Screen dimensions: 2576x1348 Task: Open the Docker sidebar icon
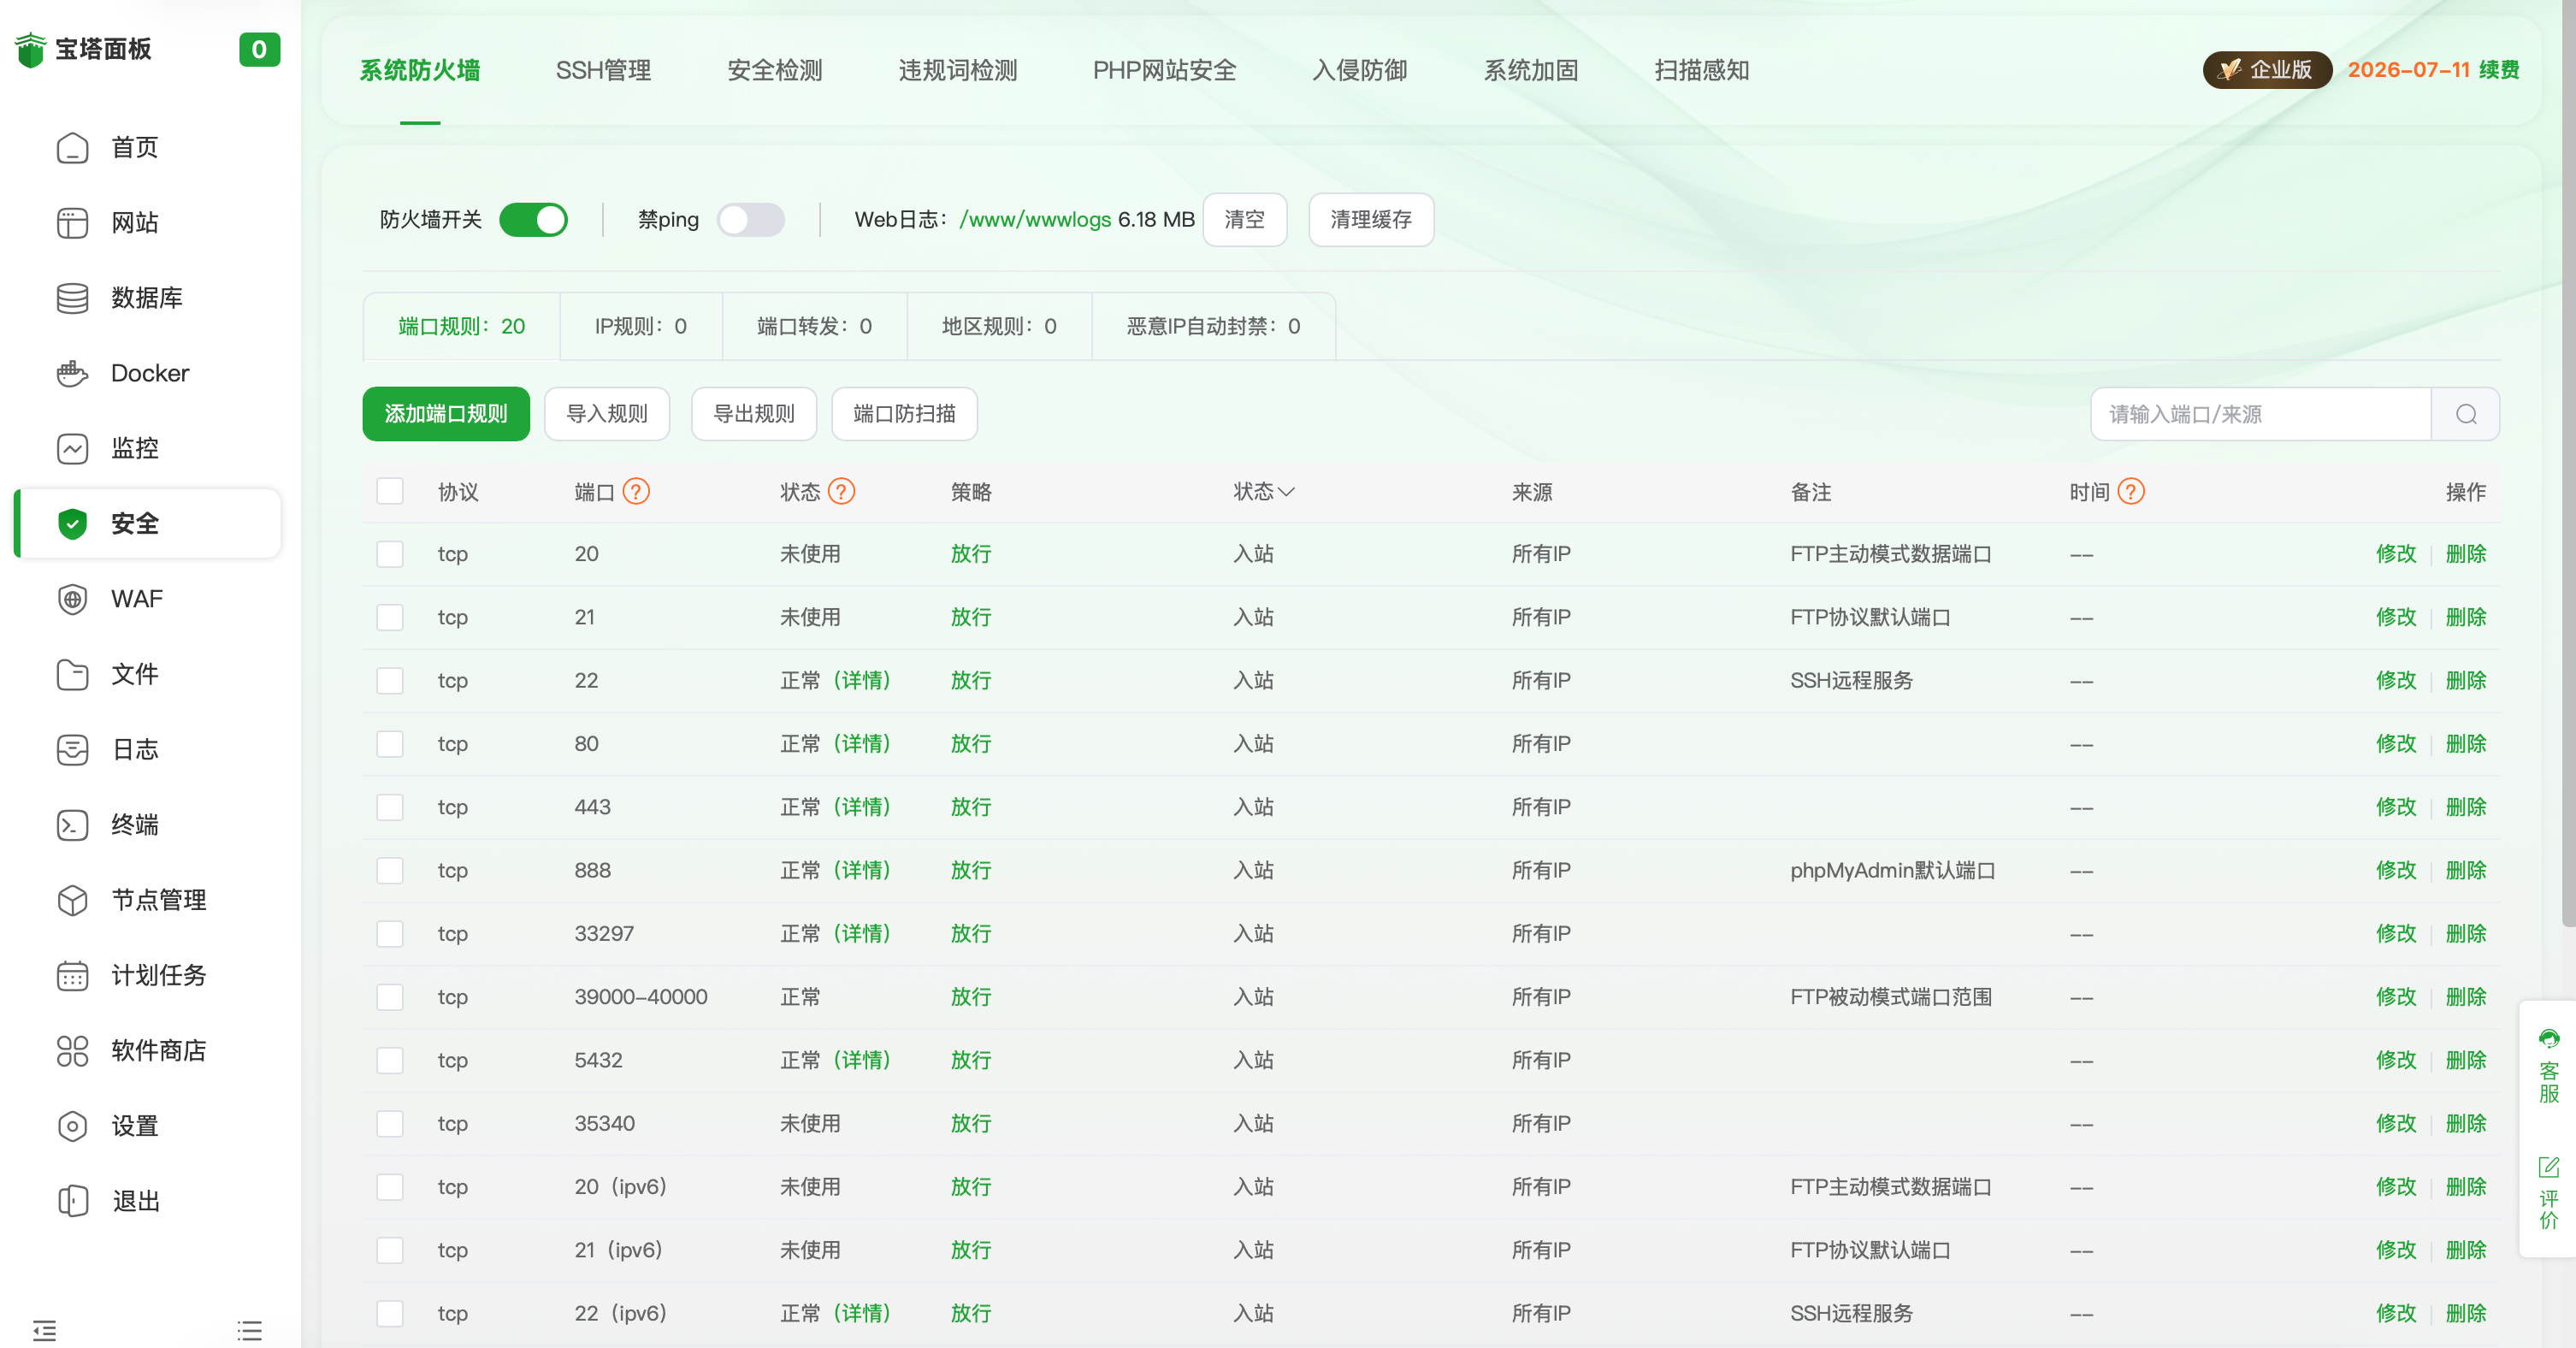point(72,373)
